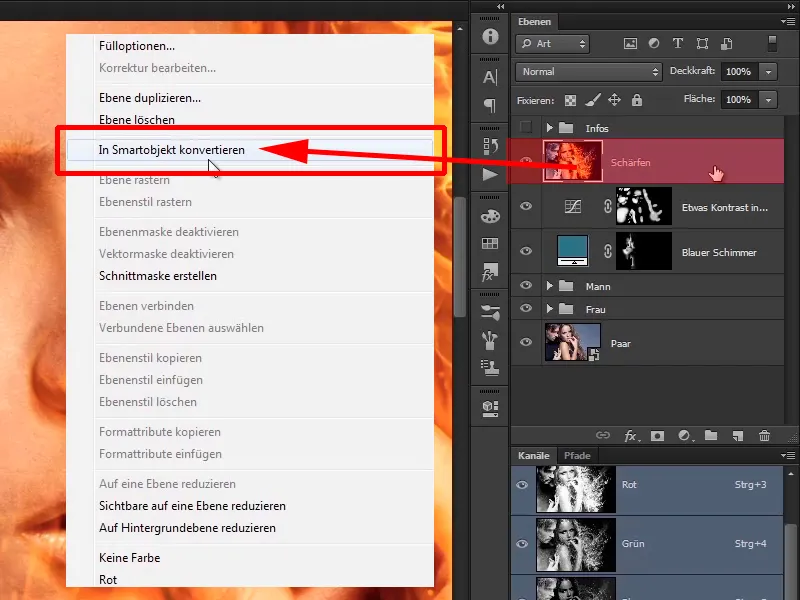Image resolution: width=800 pixels, height=600 pixels.
Task: Add a layer mask icon
Action: tap(657, 436)
